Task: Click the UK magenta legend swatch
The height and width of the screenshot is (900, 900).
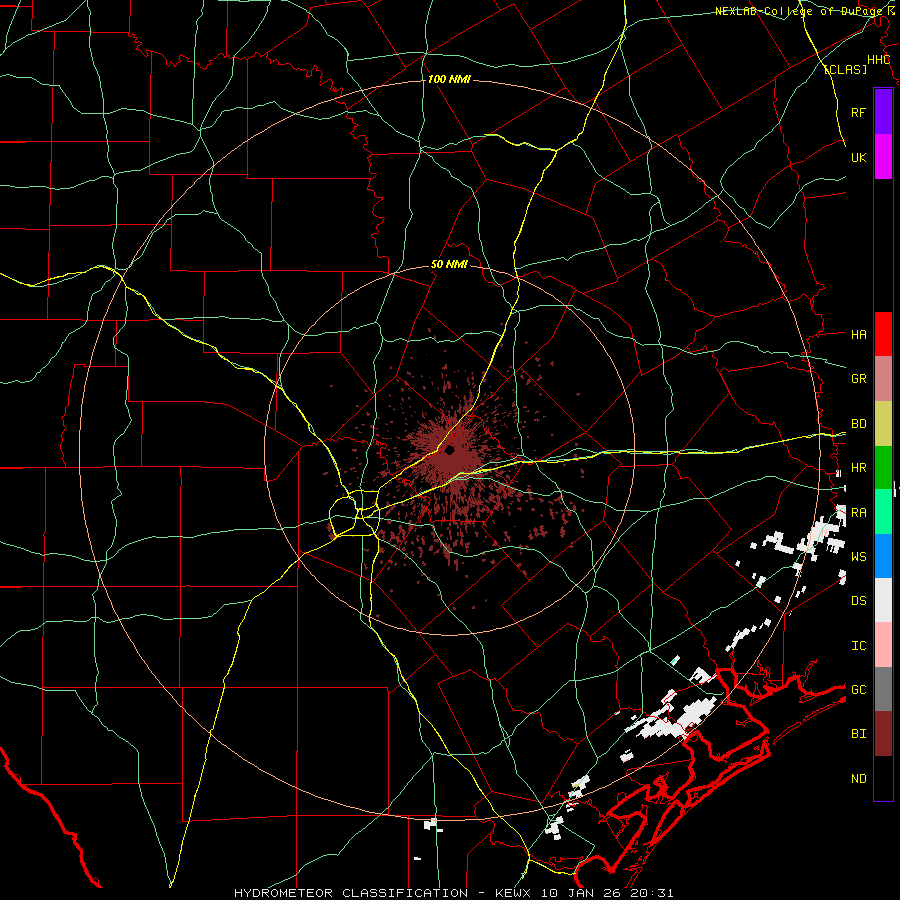Action: [883, 157]
